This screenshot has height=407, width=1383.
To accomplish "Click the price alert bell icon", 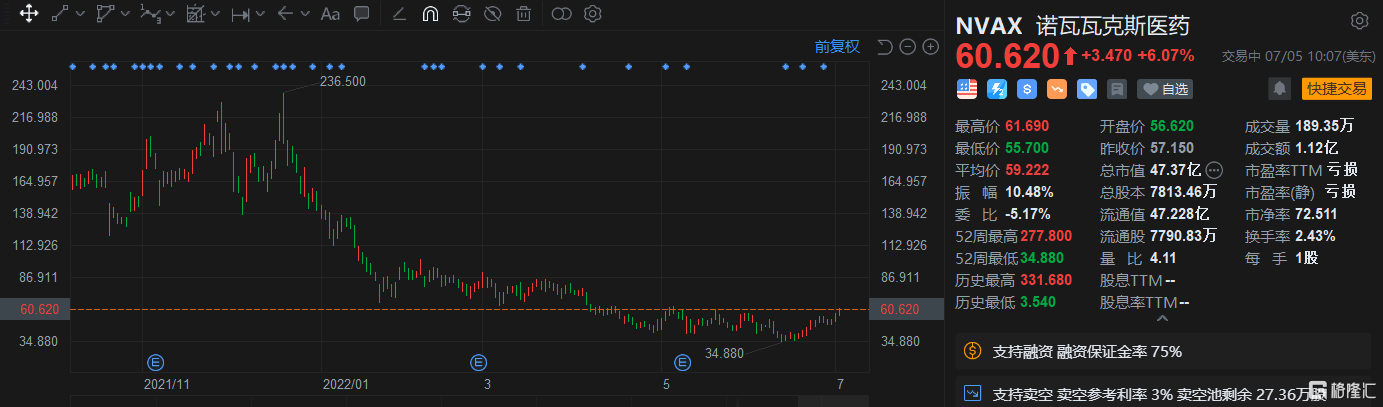I will pyautogui.click(x=1279, y=89).
